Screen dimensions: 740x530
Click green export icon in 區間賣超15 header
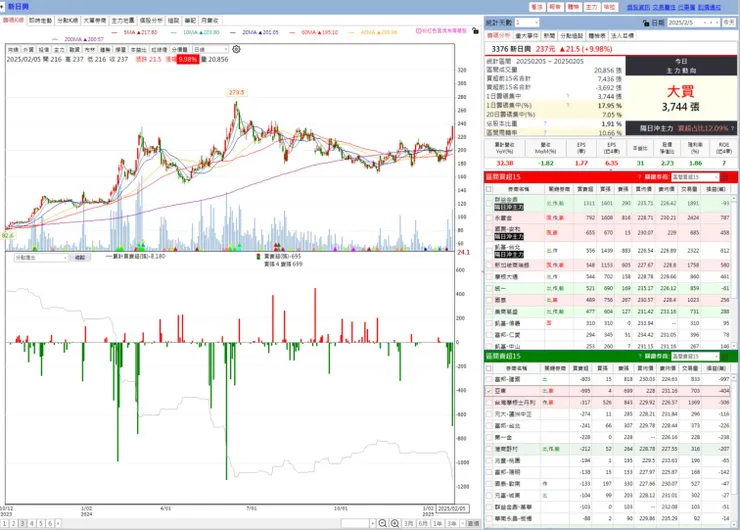[725, 356]
